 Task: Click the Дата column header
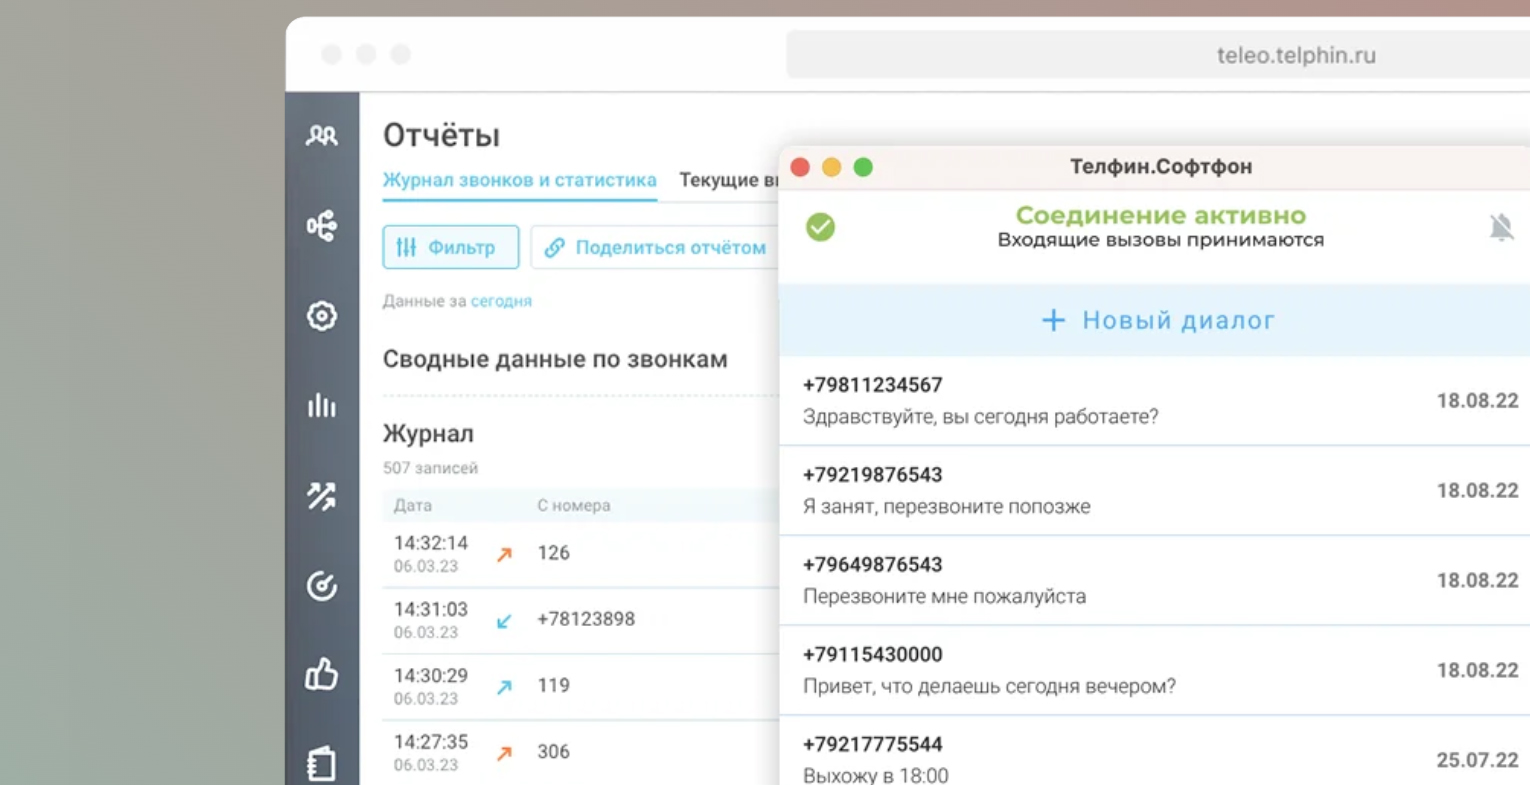[x=413, y=505]
